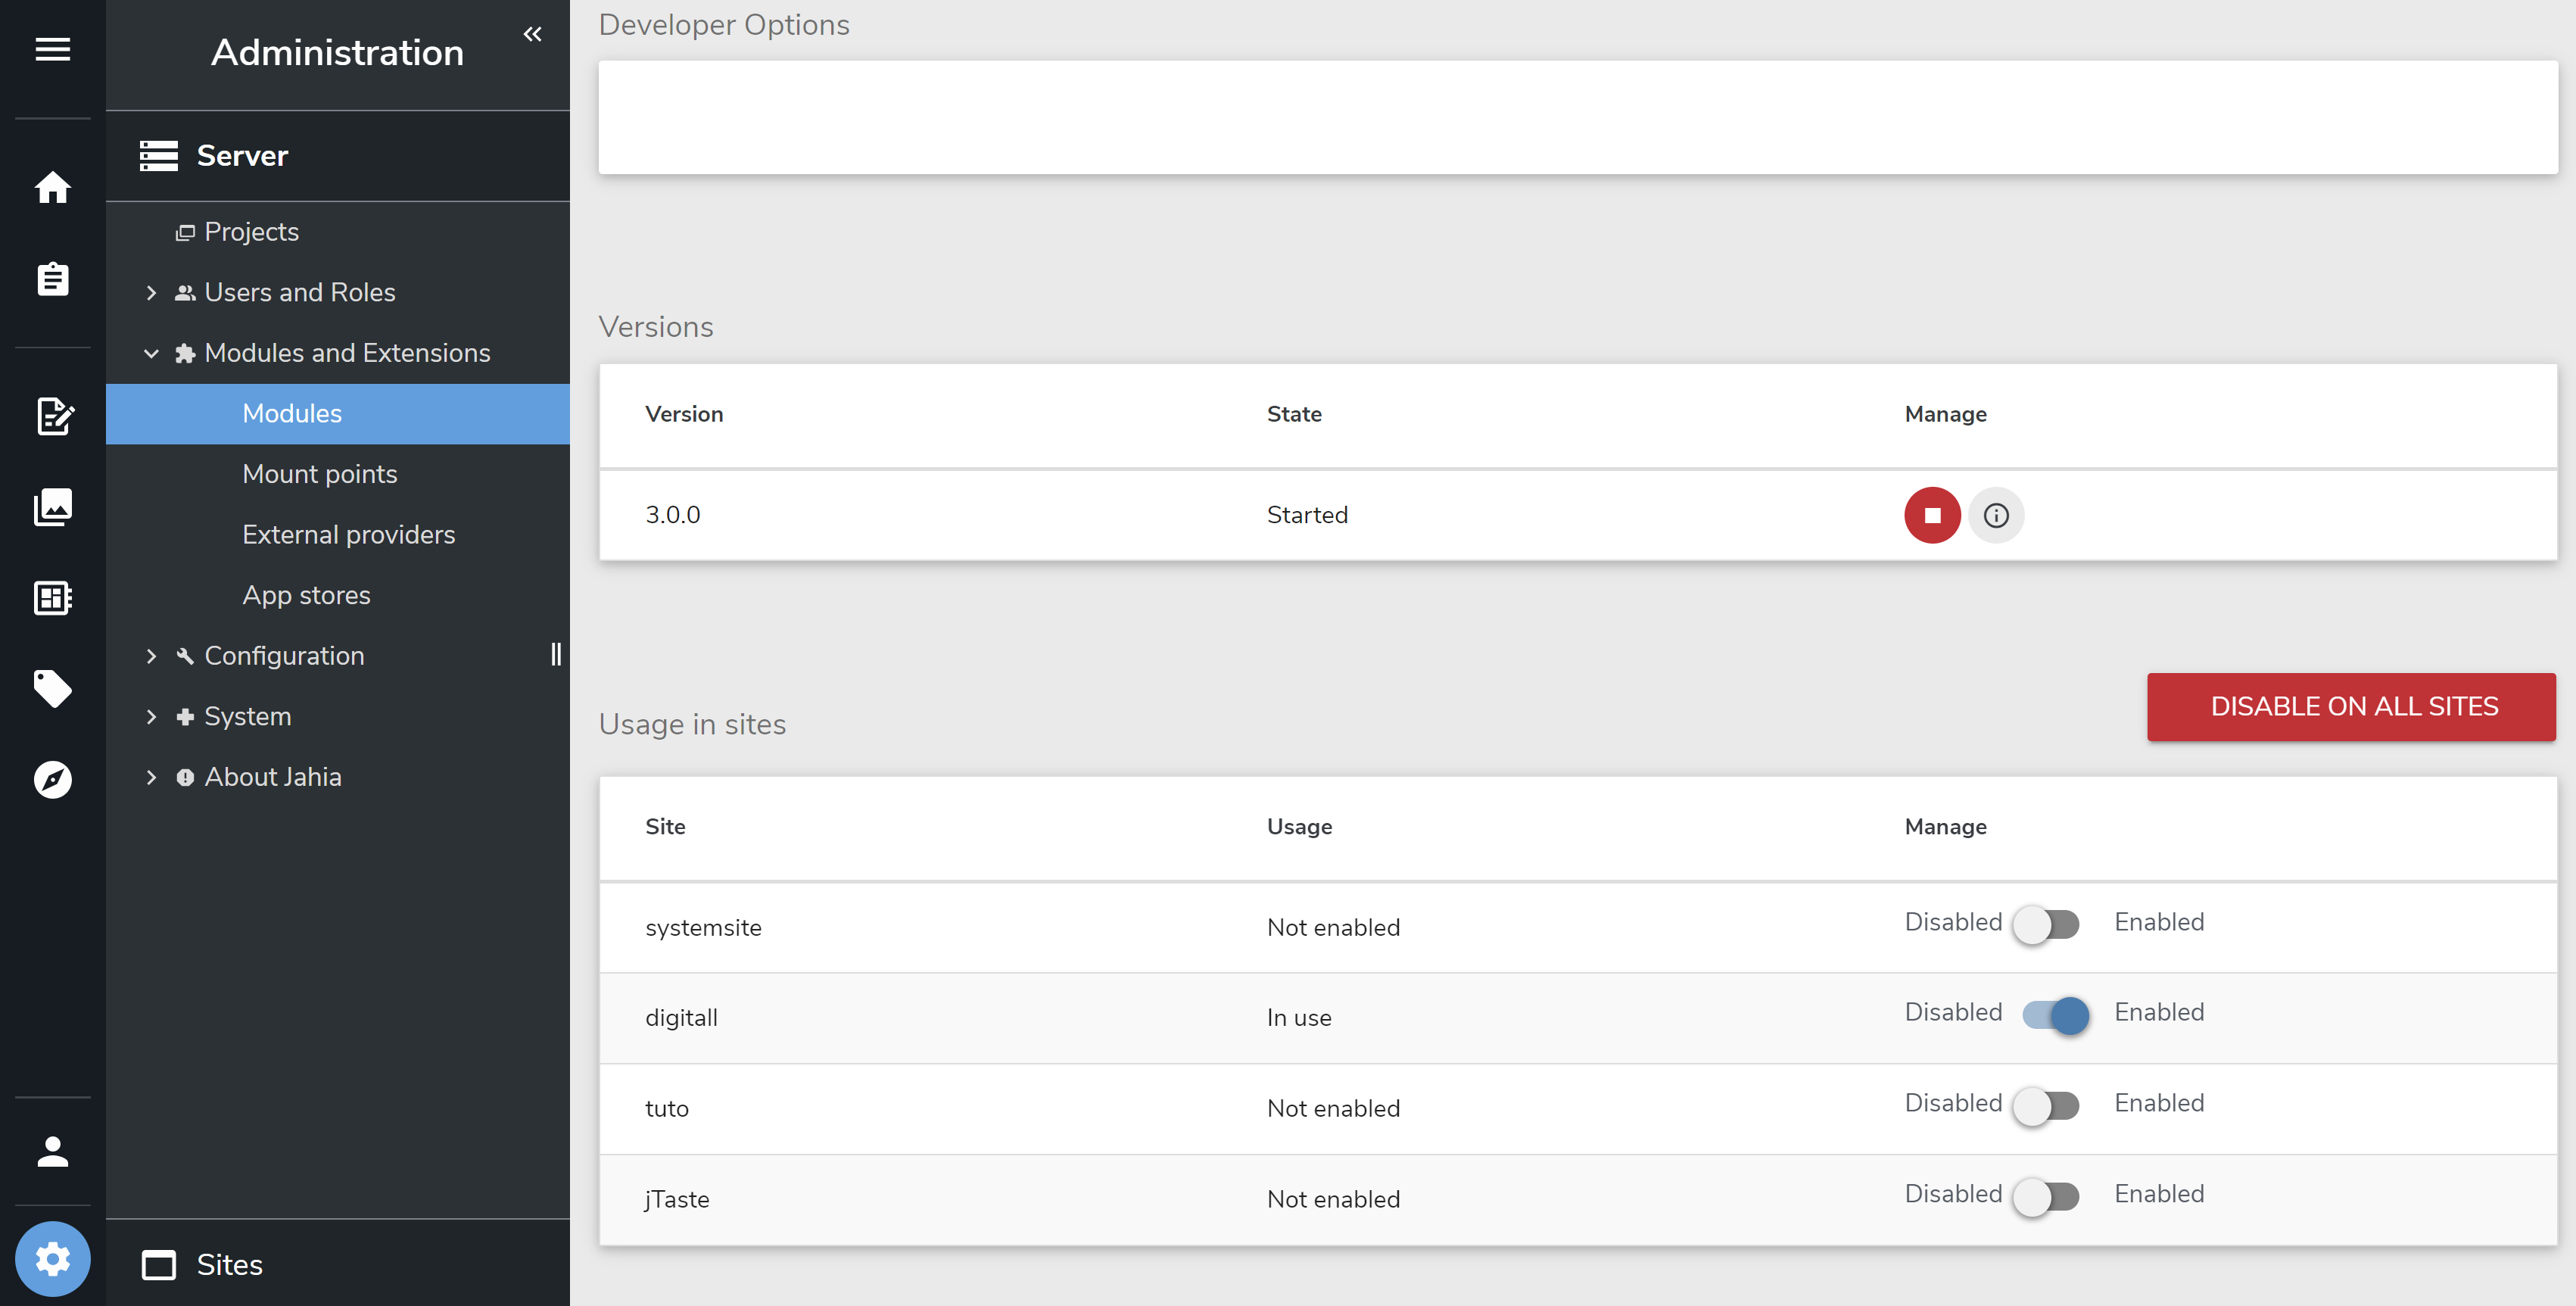Collapse the Administration panel with double chevron
This screenshot has height=1306, width=2576.
point(532,34)
